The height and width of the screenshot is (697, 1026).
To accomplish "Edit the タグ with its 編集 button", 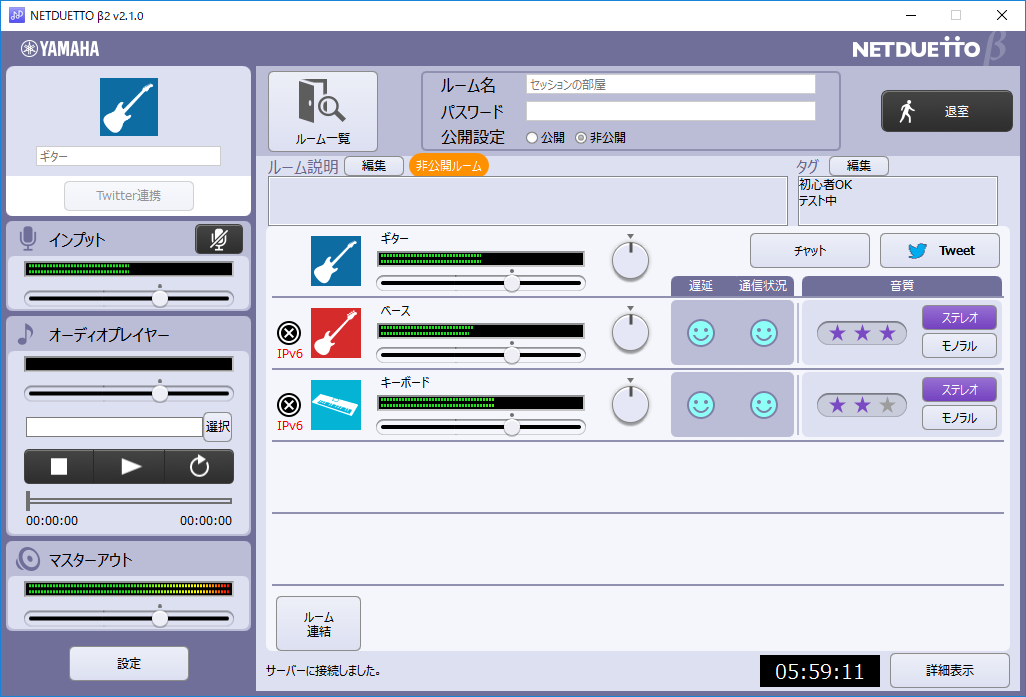I will tap(858, 166).
